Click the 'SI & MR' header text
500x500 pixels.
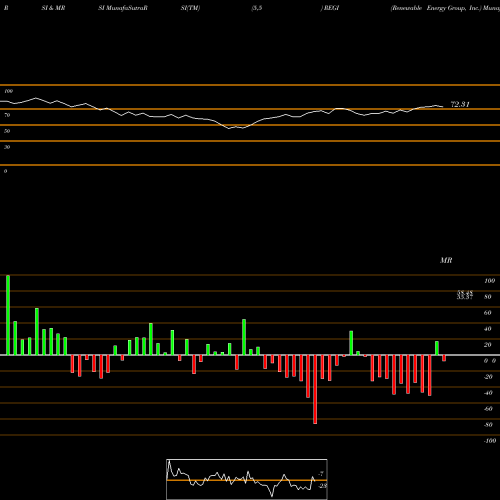point(53,8)
